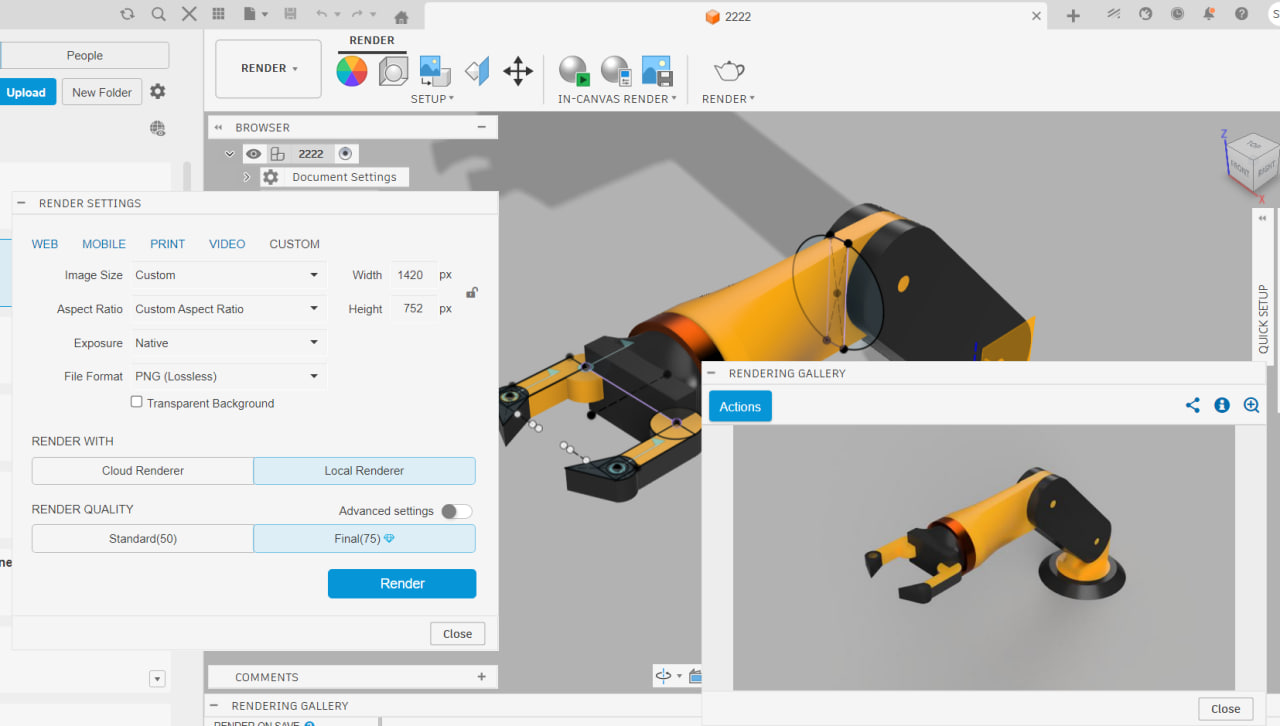This screenshot has width=1280, height=726.
Task: Open the Job Status clock icon
Action: point(1177,14)
